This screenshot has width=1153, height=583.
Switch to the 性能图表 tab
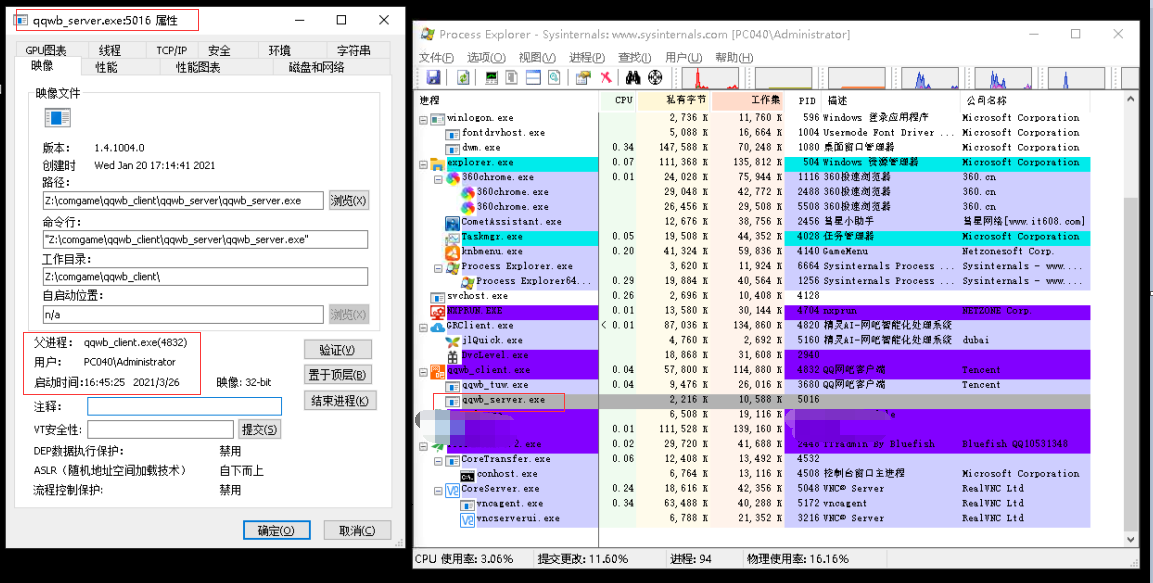click(x=198, y=67)
